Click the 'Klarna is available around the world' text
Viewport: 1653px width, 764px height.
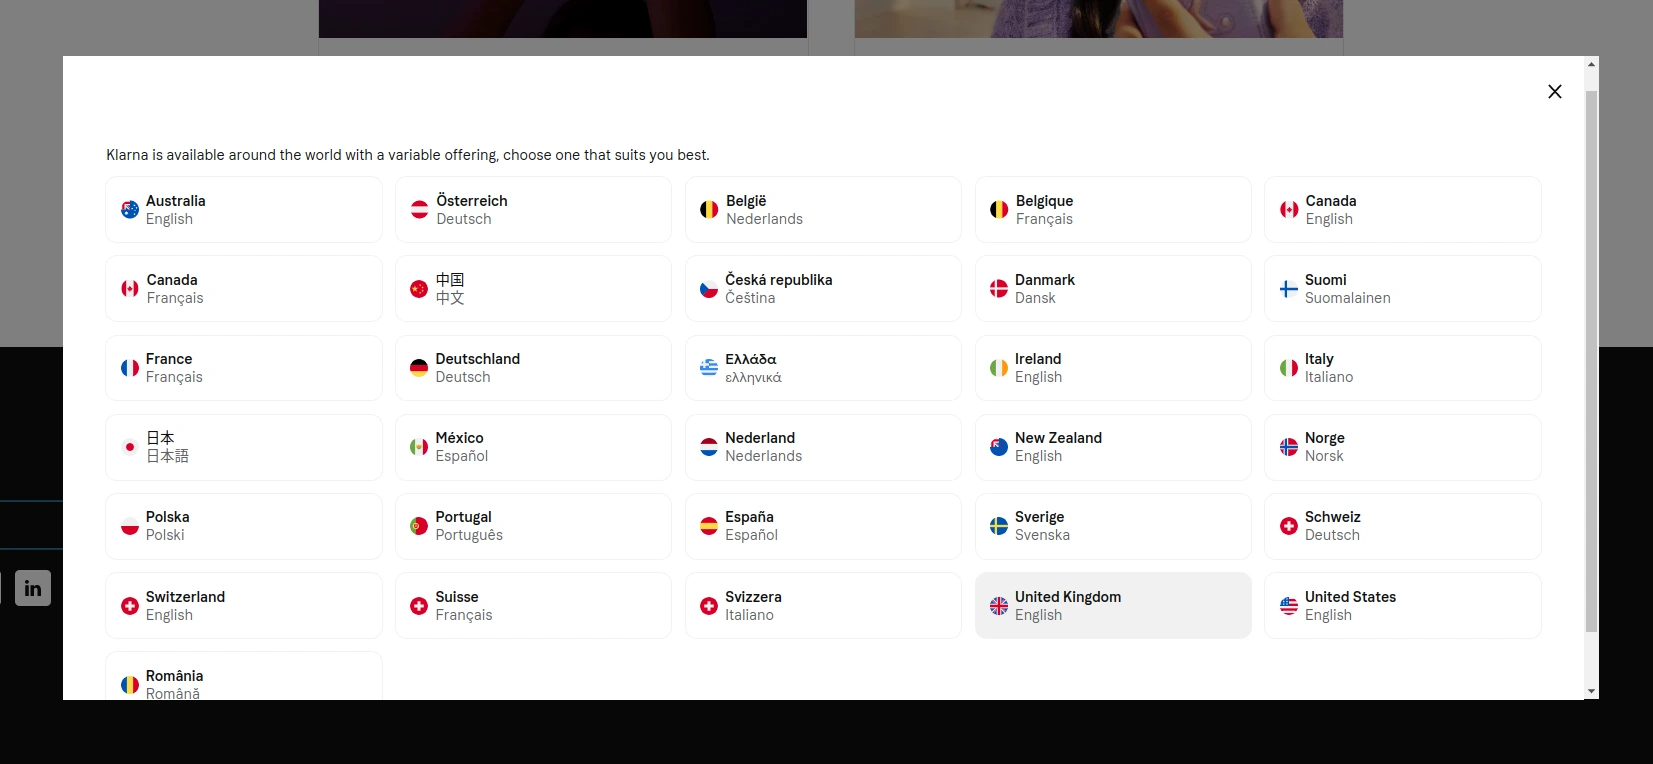[x=408, y=155]
